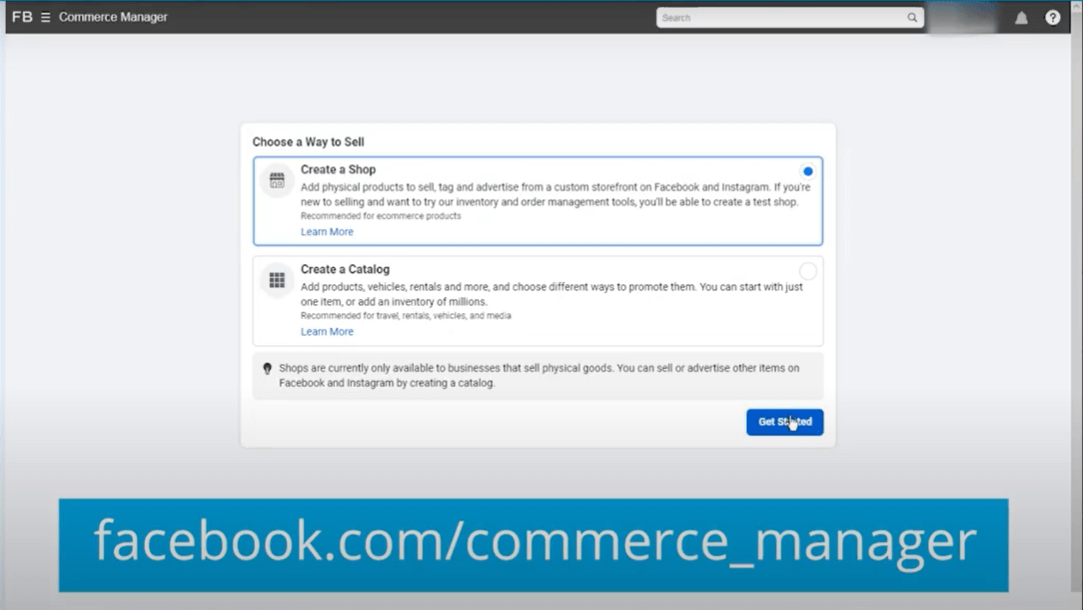Image resolution: width=1083 pixels, height=610 pixels.
Task: Click the Create a Shop heading
Action: (x=338, y=170)
